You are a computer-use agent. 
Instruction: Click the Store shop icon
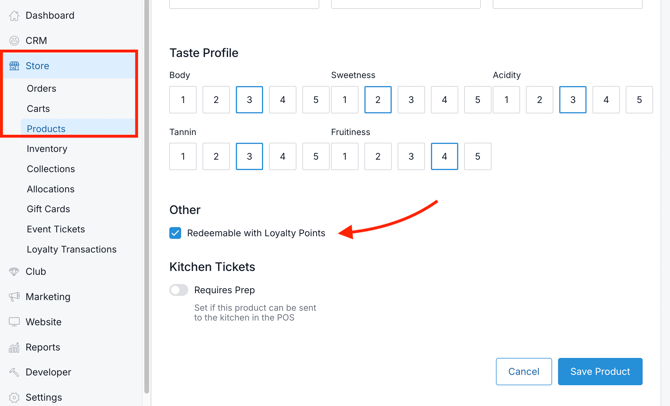[14, 66]
